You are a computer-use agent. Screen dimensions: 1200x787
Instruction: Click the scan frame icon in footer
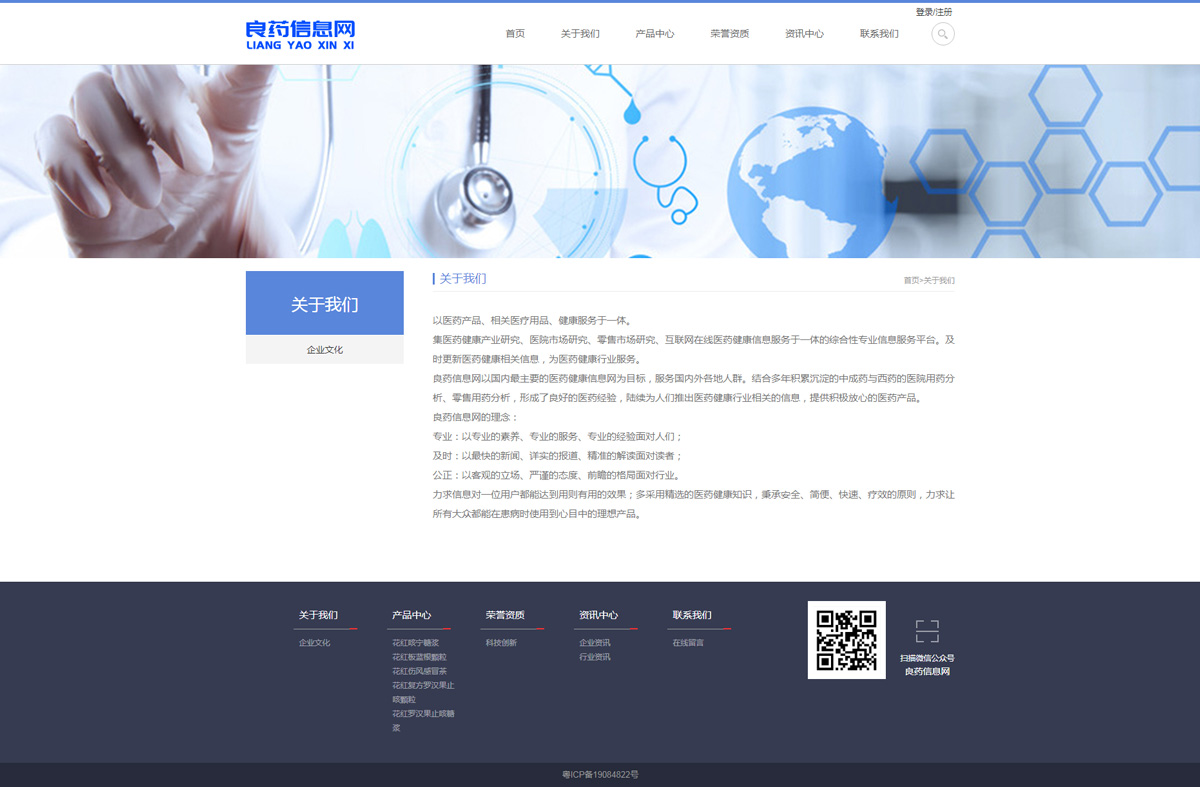[x=927, y=631]
